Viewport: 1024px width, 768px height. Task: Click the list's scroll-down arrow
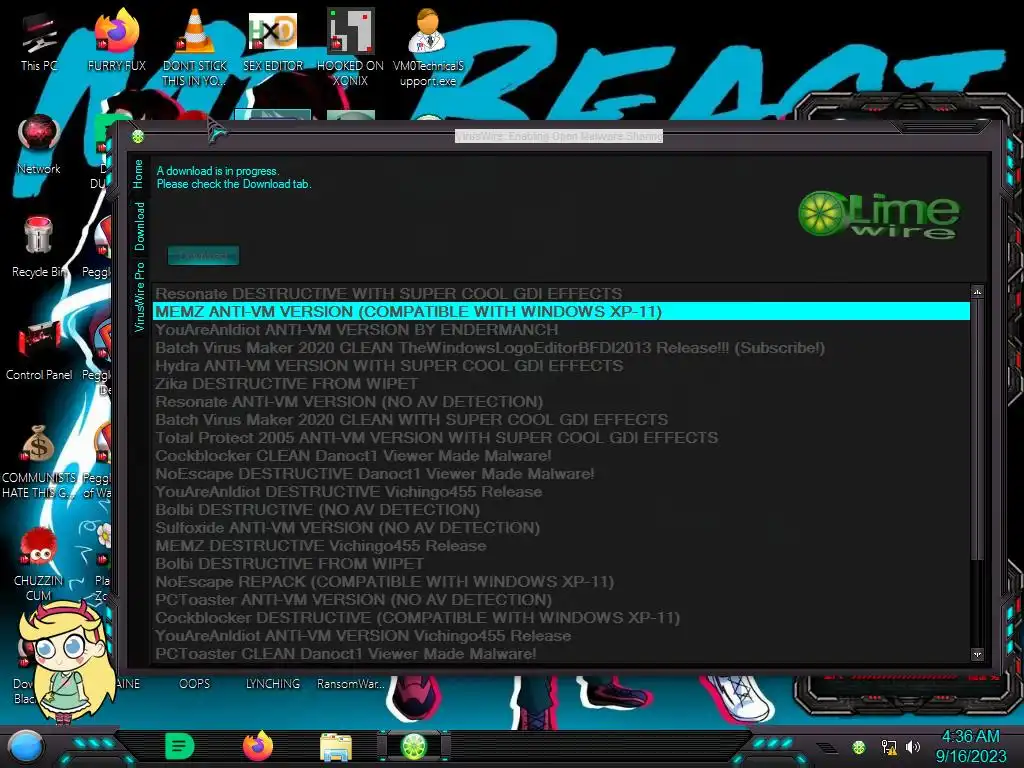click(977, 654)
